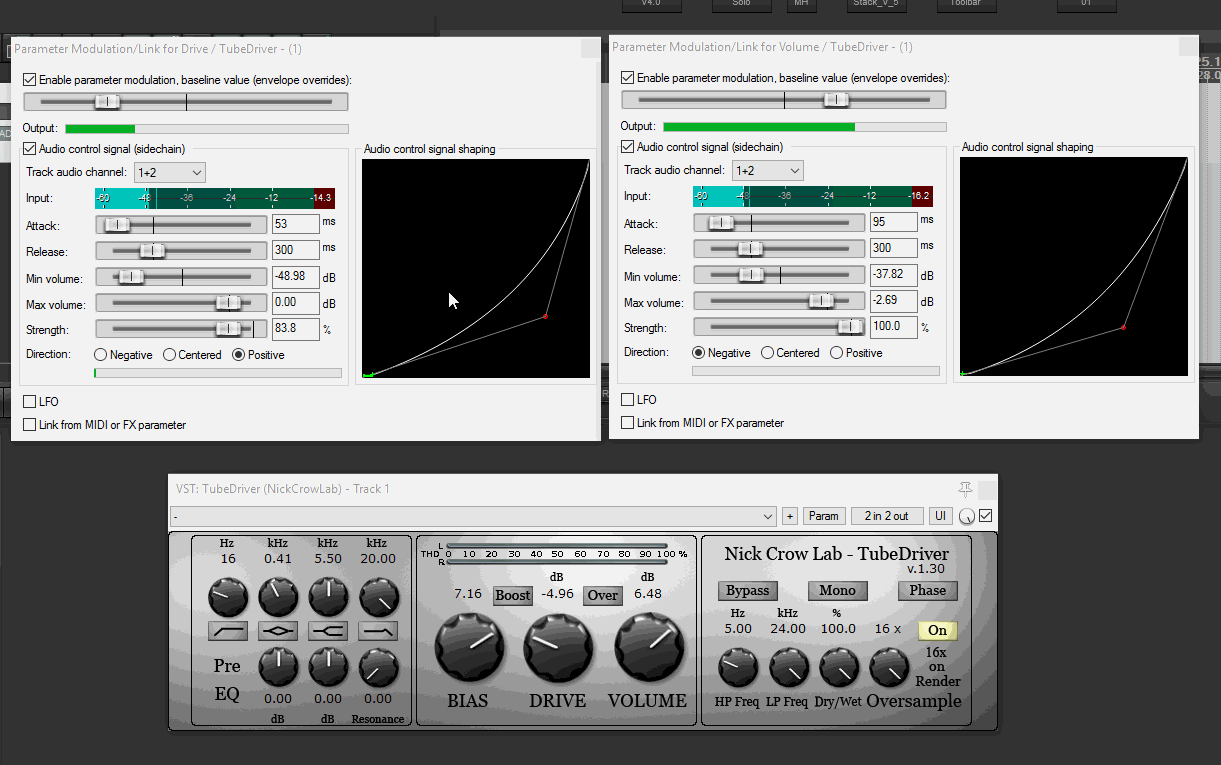This screenshot has width=1221, height=765.
Task: Disable parameter modulation in Drive window
Action: tap(30, 79)
